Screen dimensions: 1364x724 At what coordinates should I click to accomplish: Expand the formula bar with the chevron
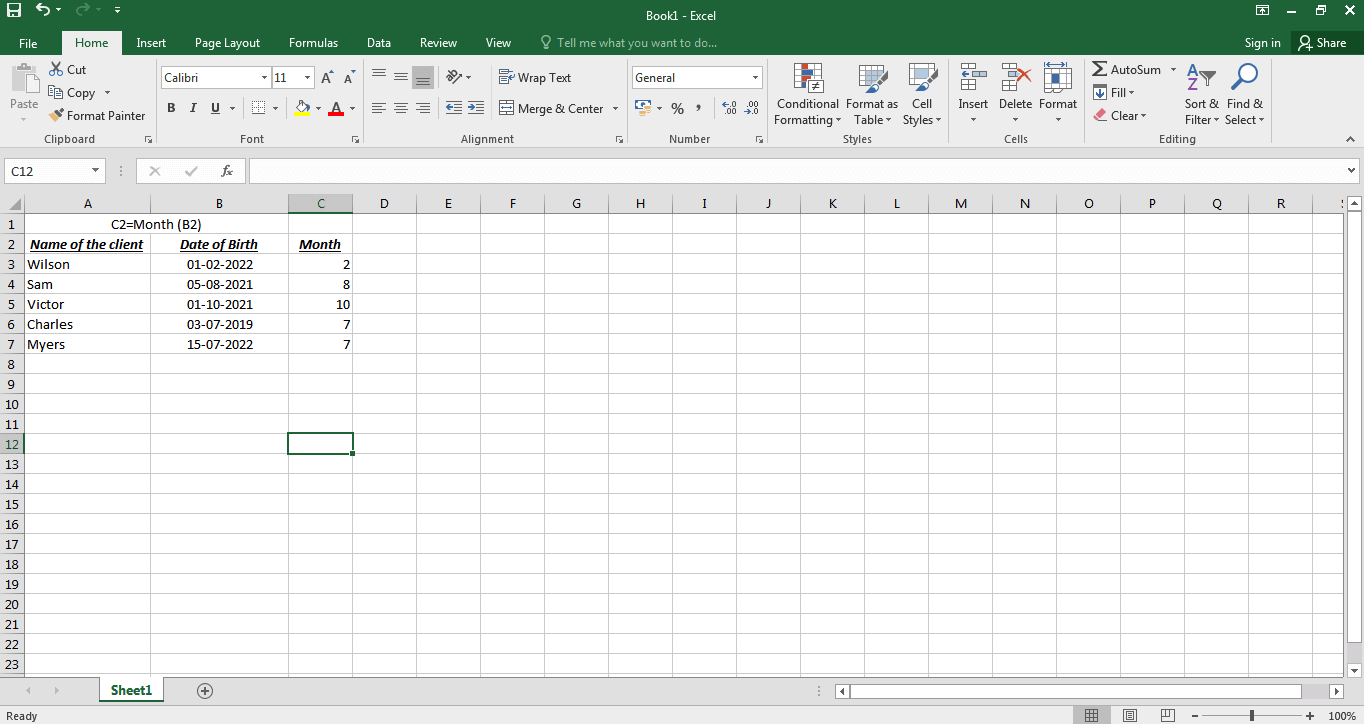pos(1352,171)
